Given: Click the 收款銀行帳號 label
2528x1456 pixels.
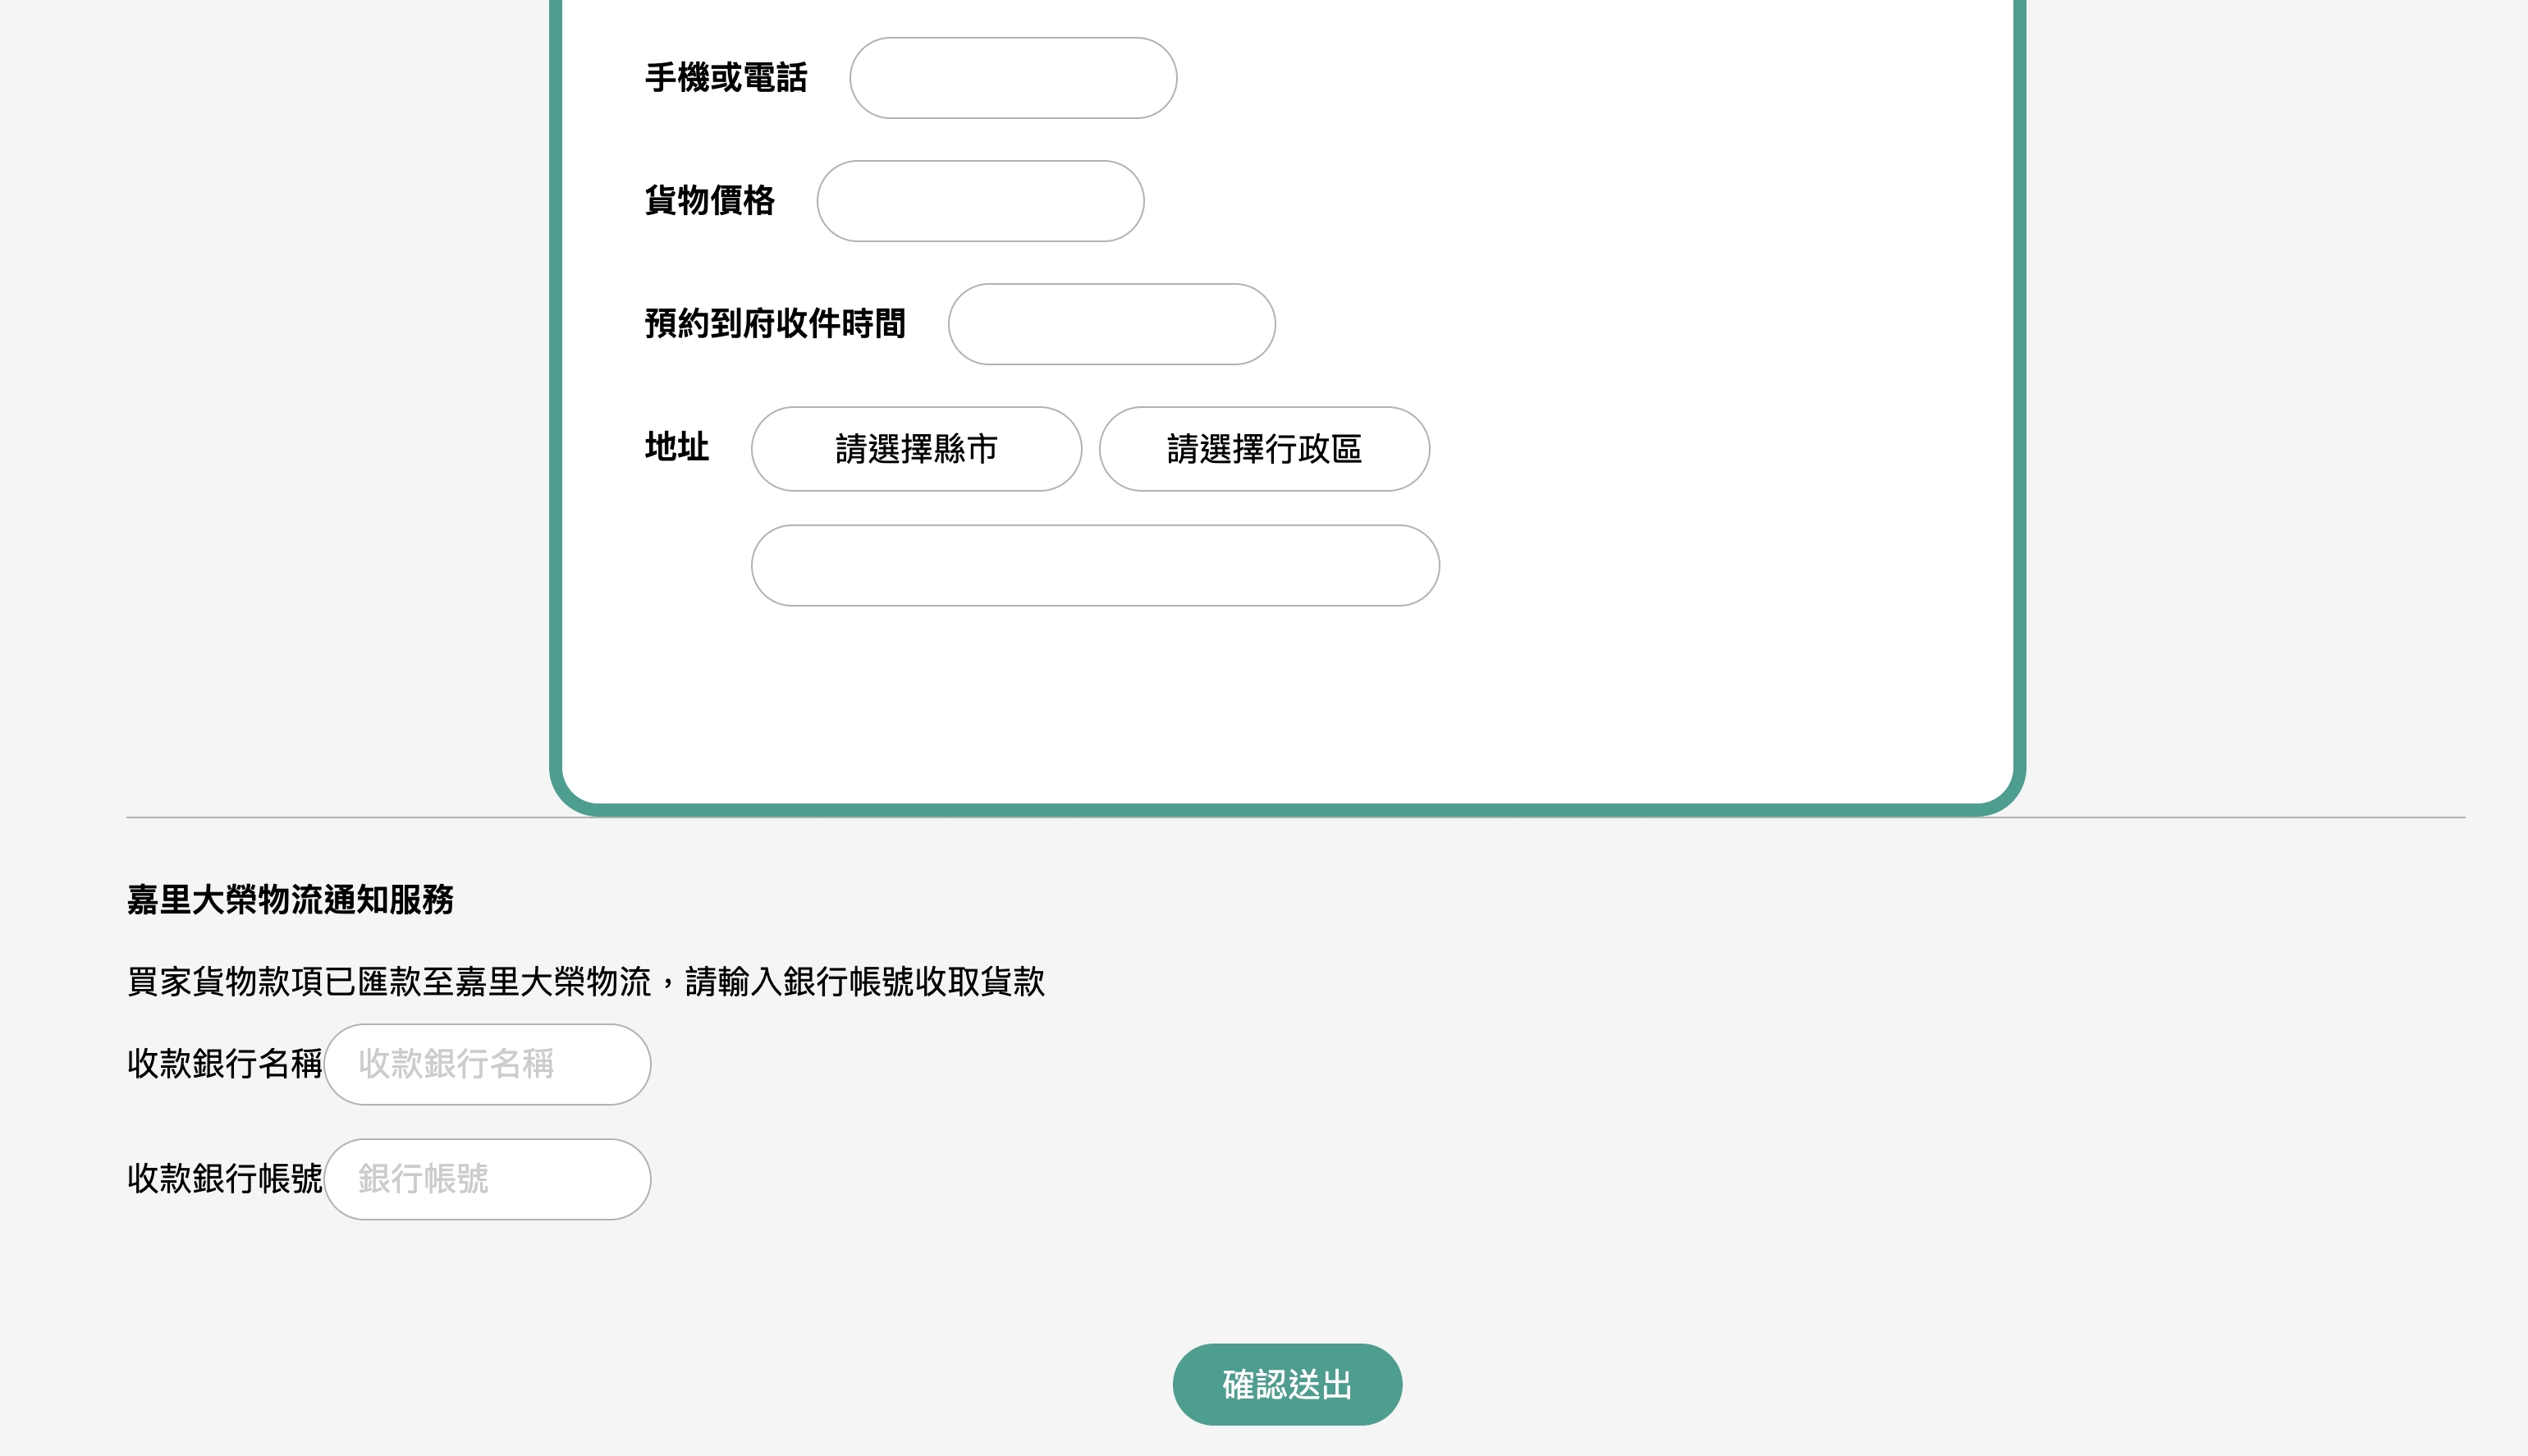Looking at the screenshot, I should [225, 1179].
